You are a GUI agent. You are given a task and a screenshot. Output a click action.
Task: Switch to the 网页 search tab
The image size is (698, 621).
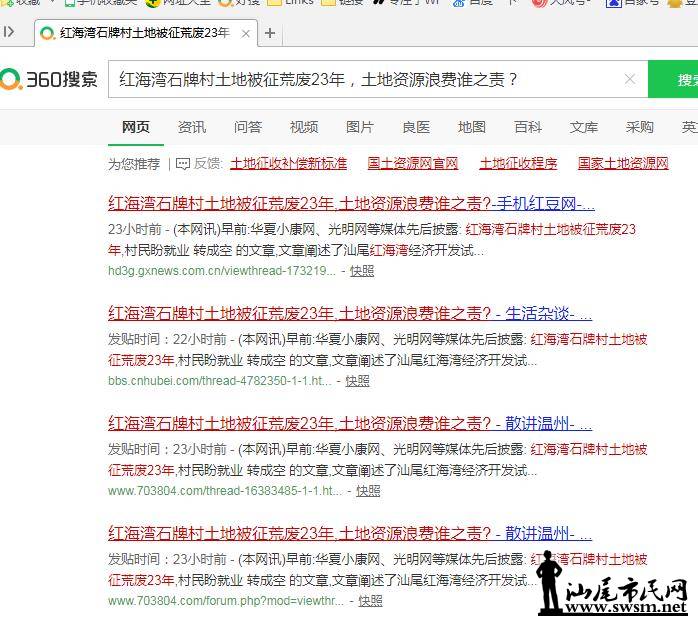136,127
